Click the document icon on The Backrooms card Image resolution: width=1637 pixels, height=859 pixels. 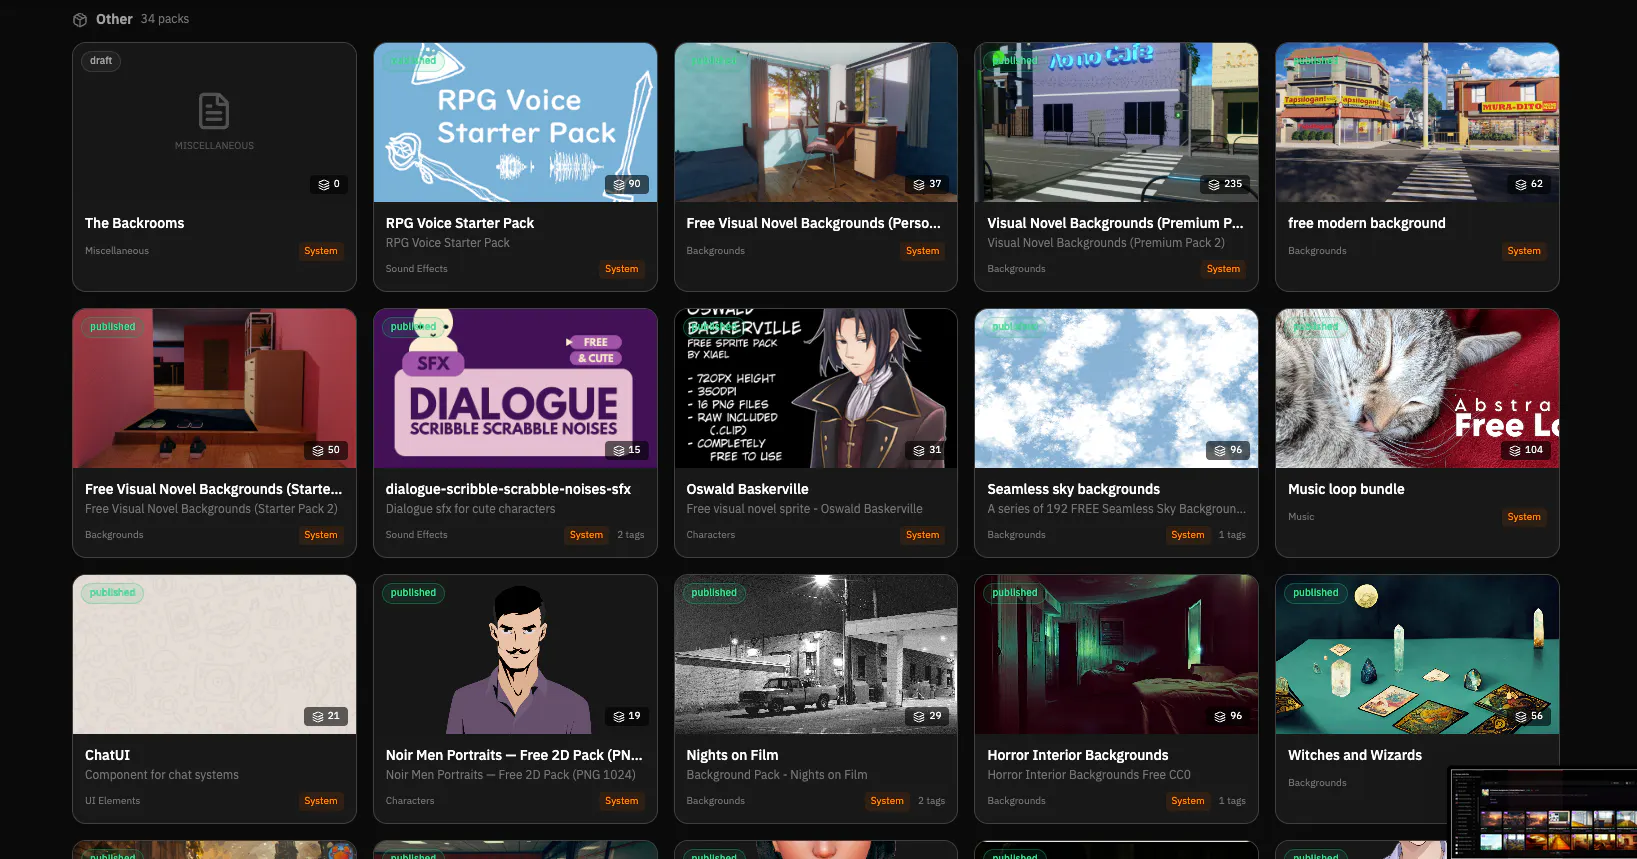[214, 111]
